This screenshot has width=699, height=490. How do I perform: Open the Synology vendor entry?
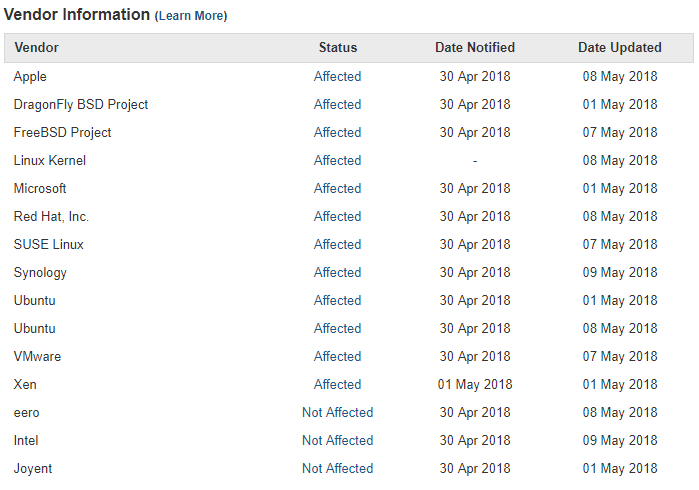point(40,272)
